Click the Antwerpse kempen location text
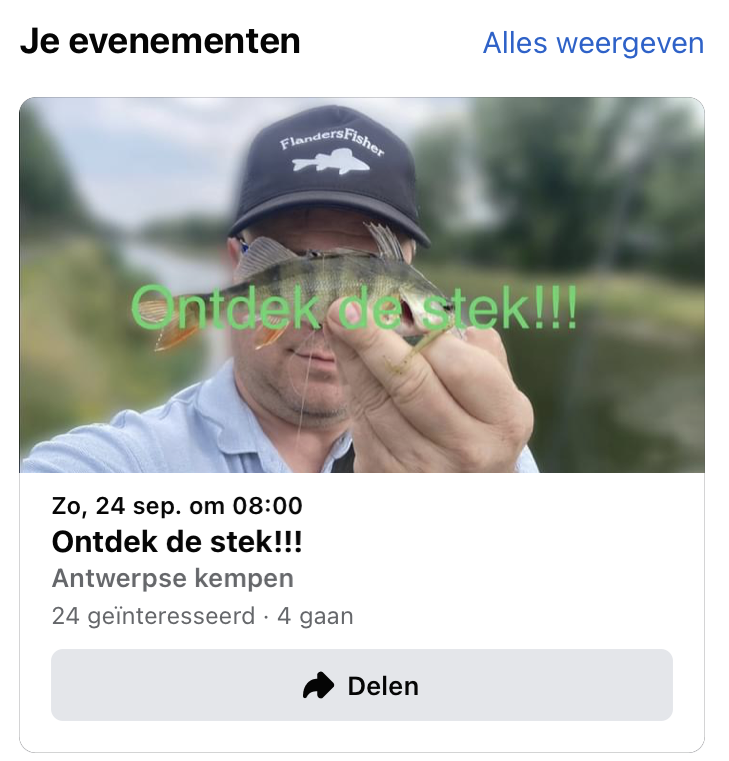This screenshot has height=761, width=729. (172, 578)
